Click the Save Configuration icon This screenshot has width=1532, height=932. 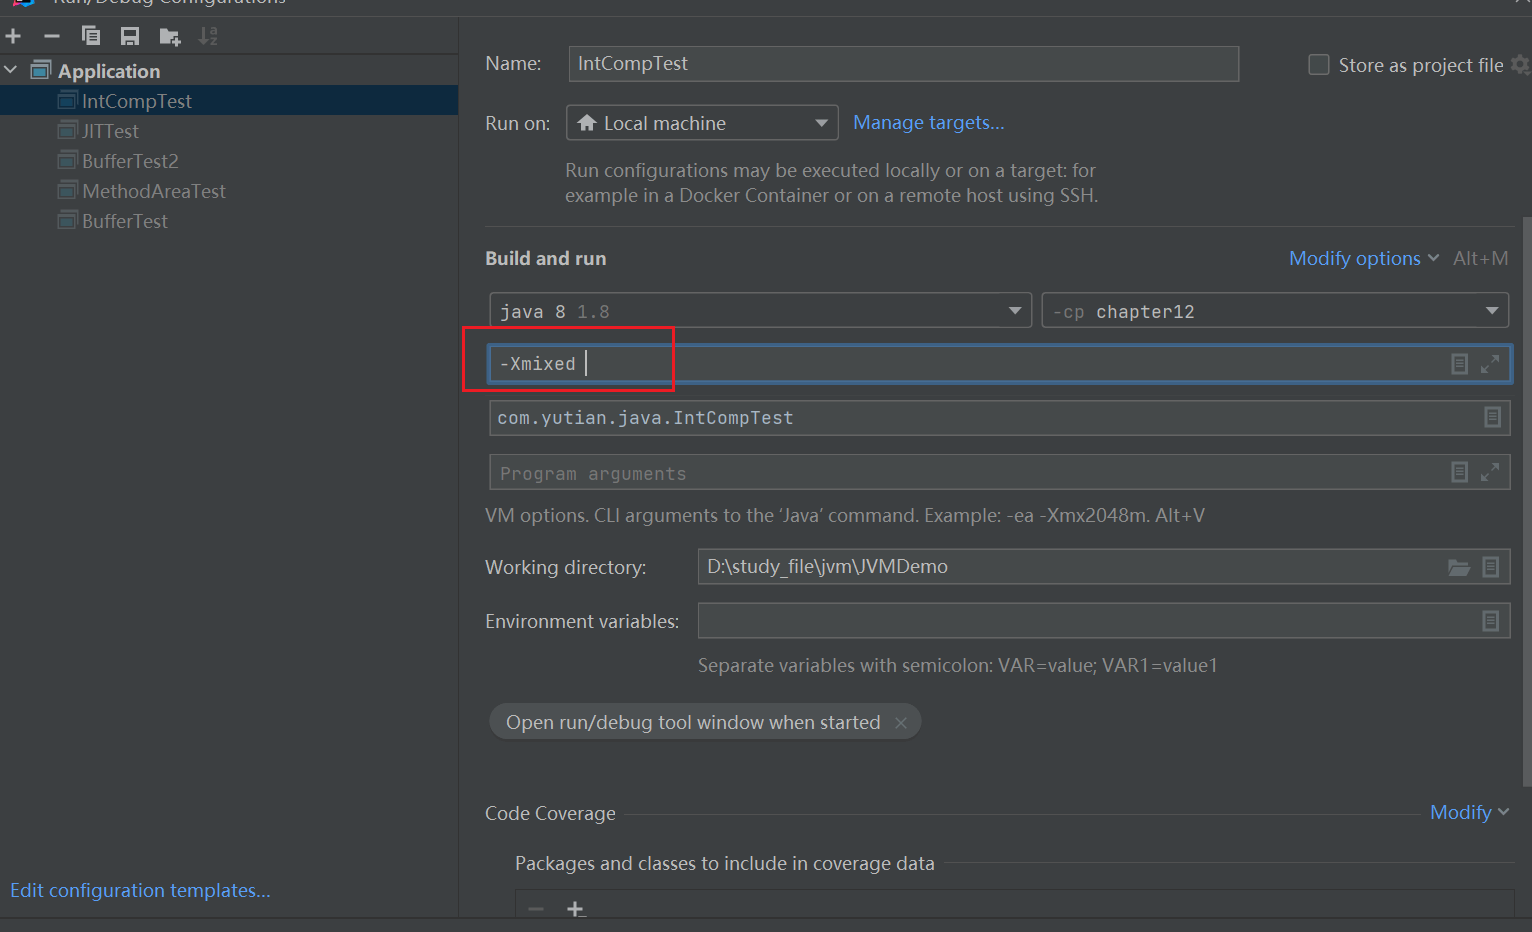pyautogui.click(x=130, y=37)
